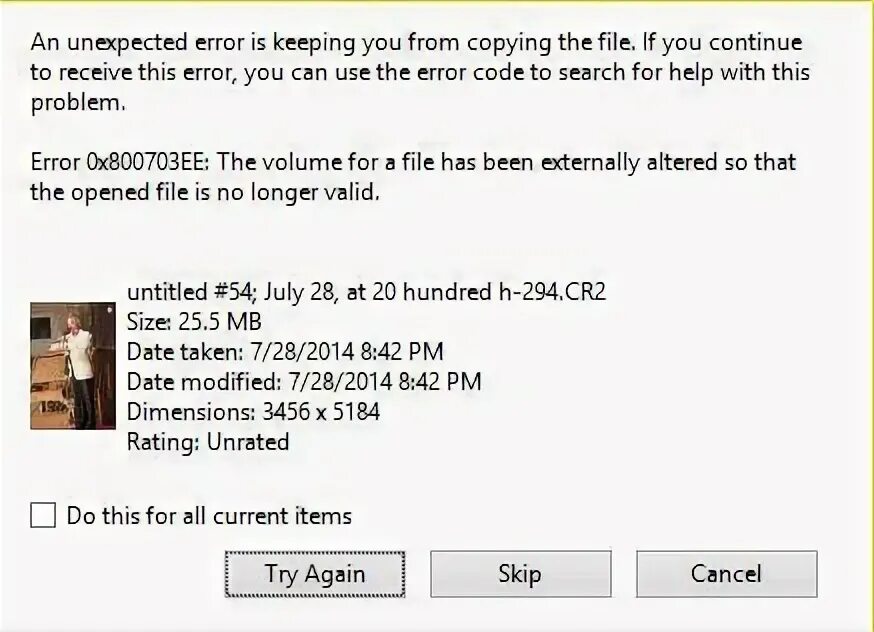Click the 'An unexpected error is keeping you' line

tap(416, 43)
